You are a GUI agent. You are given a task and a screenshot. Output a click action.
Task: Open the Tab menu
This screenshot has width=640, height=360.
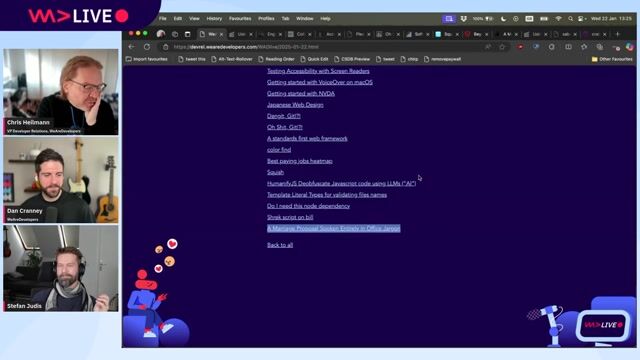click(x=285, y=19)
